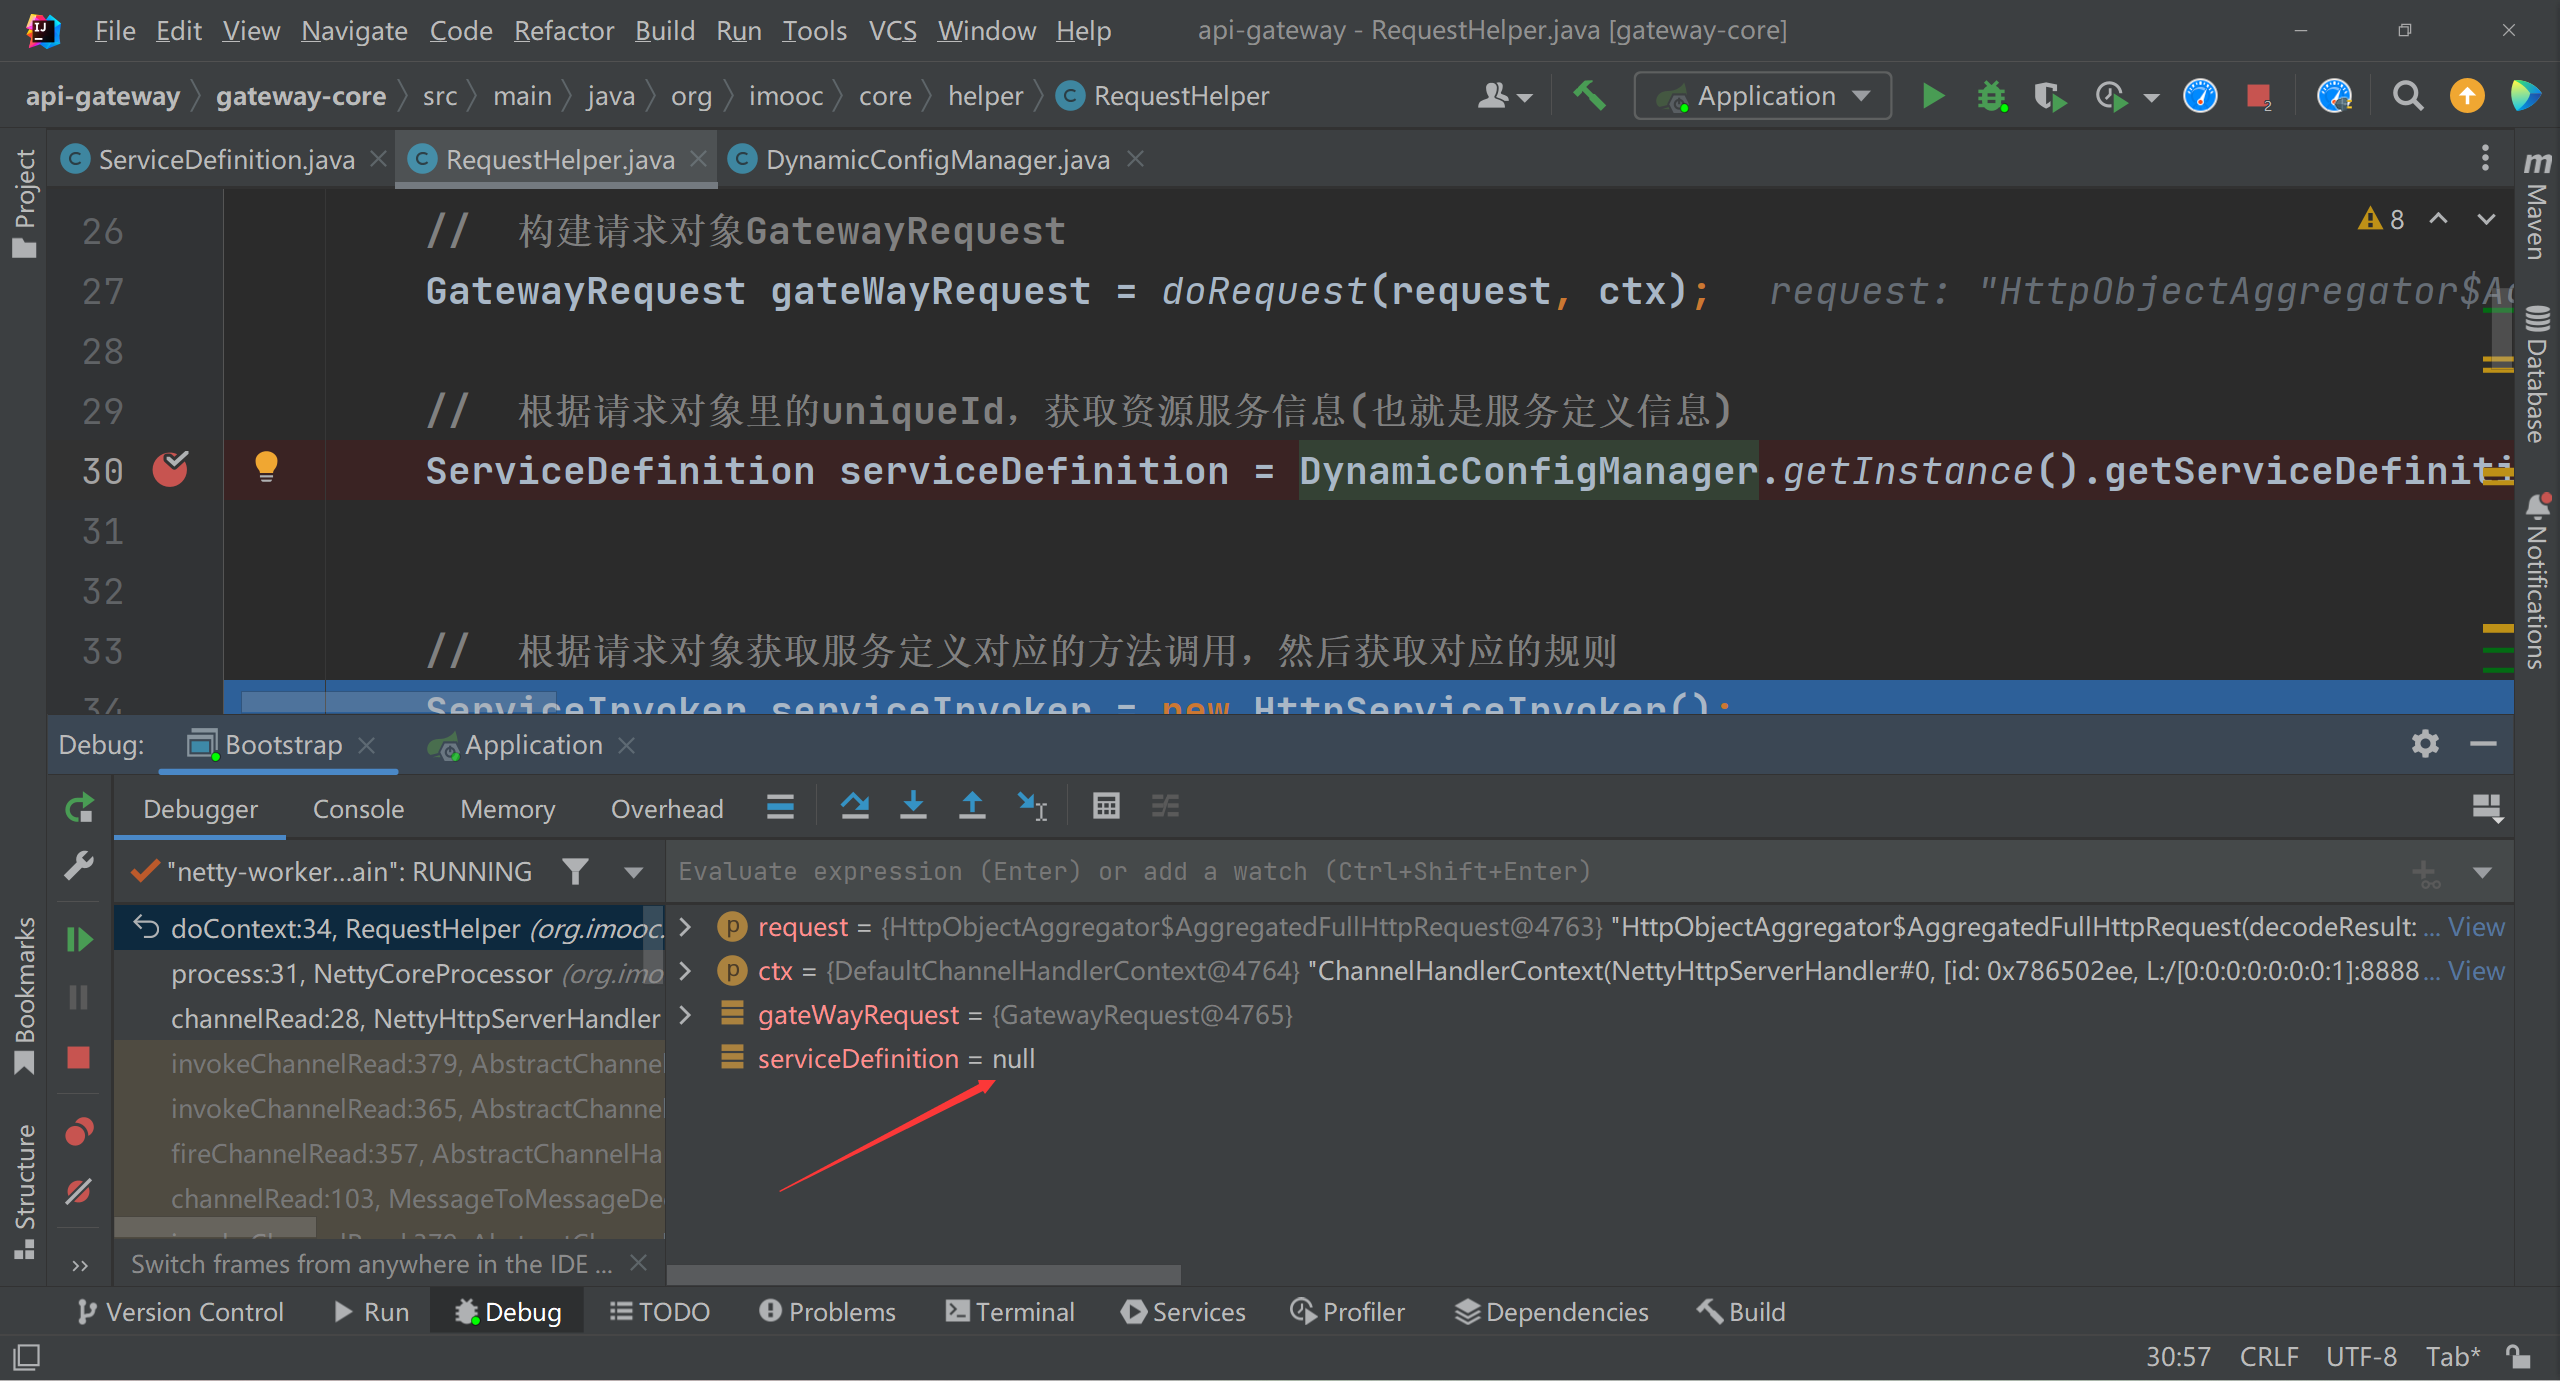This screenshot has width=2560, height=1381.
Task: Expand more debug side tools chevrons
Action: tap(79, 1266)
